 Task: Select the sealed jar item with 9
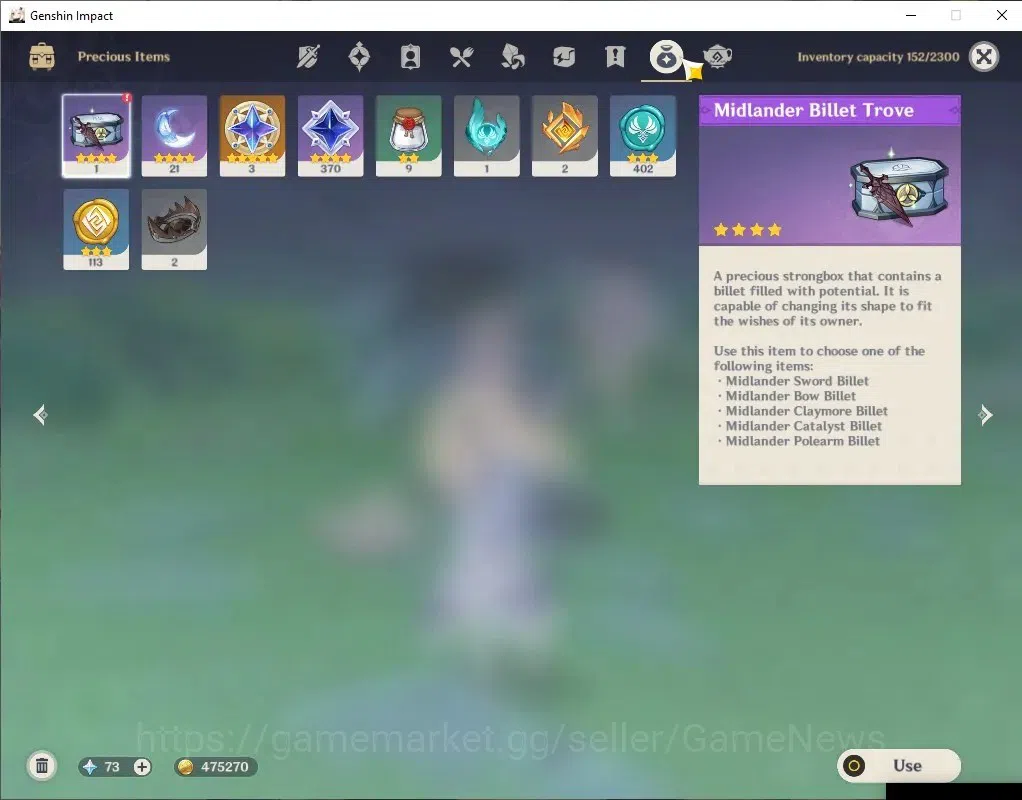tap(409, 136)
